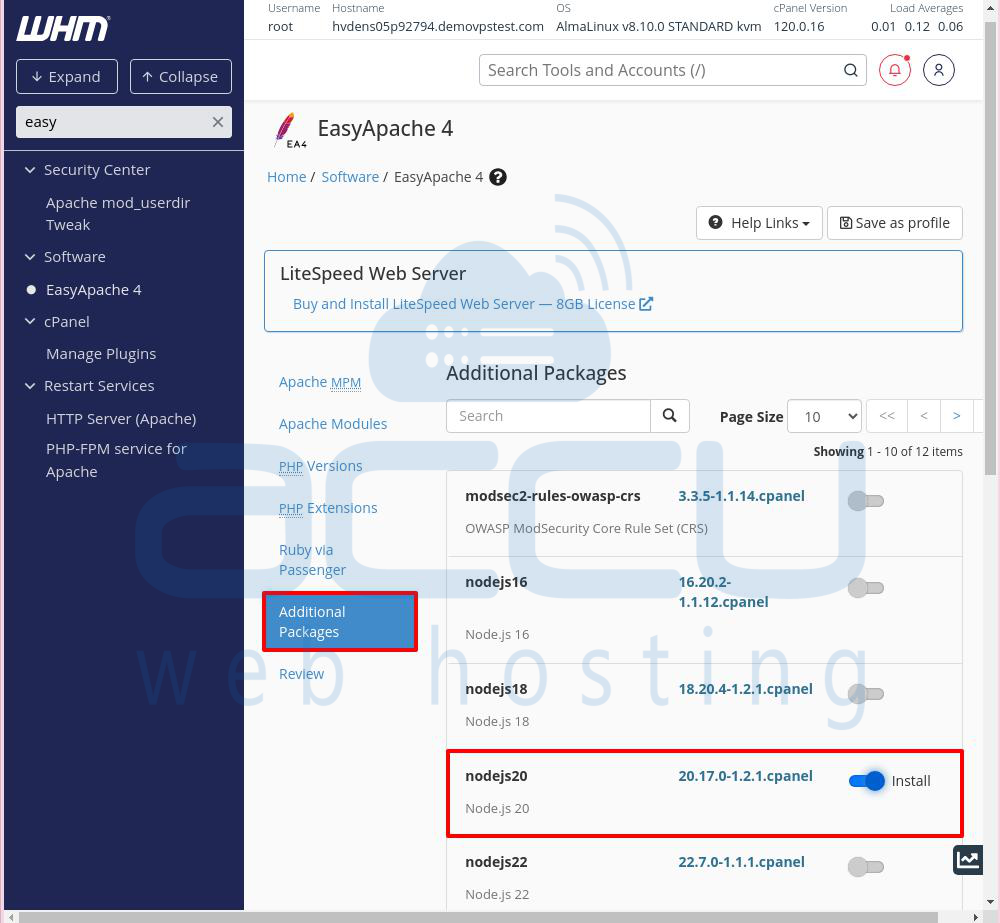1000x923 pixels.
Task: Click the nodejs20 package name
Action: (x=496, y=776)
